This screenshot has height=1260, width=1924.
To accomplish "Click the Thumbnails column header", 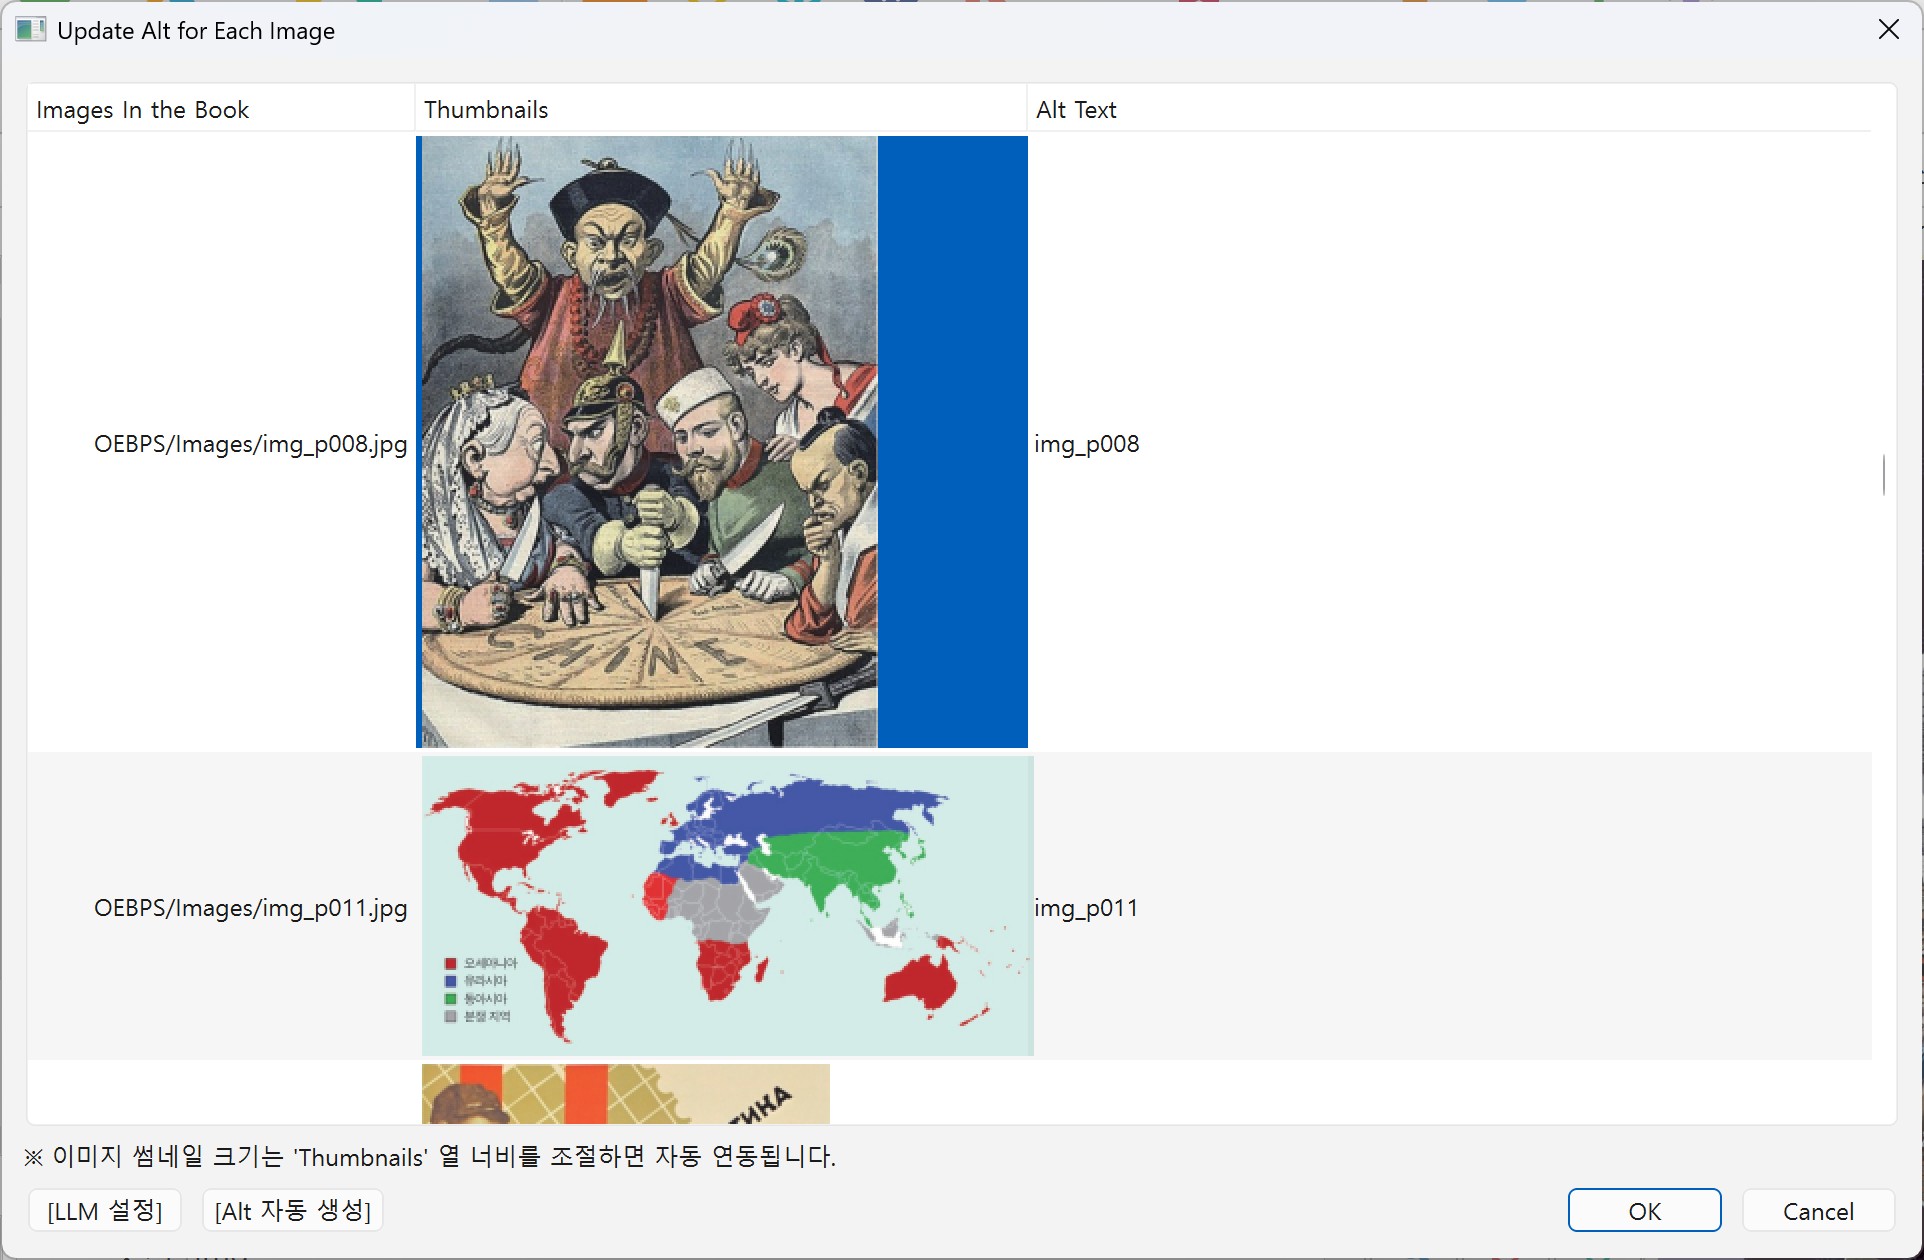I will pyautogui.click(x=486, y=110).
